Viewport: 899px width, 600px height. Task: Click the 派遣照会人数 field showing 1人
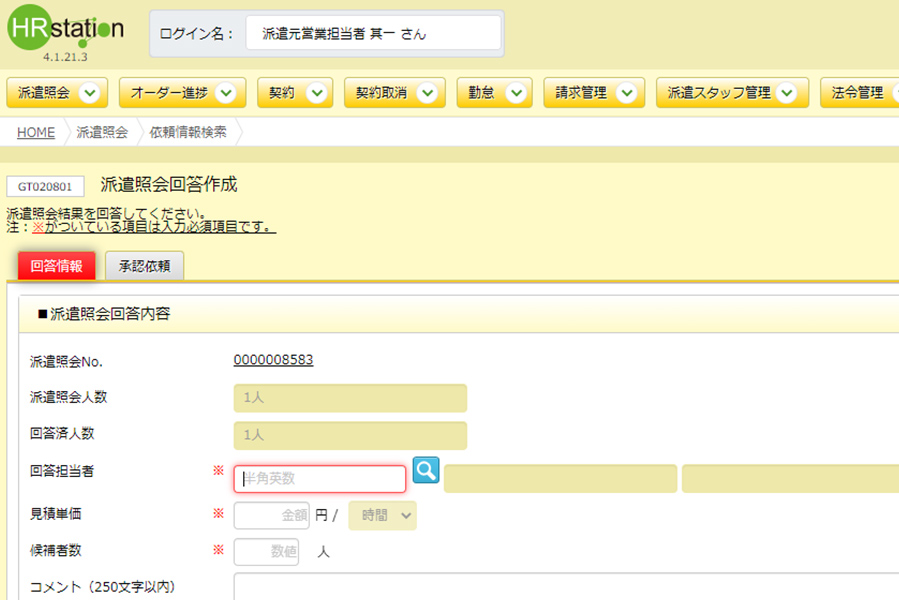click(350, 398)
